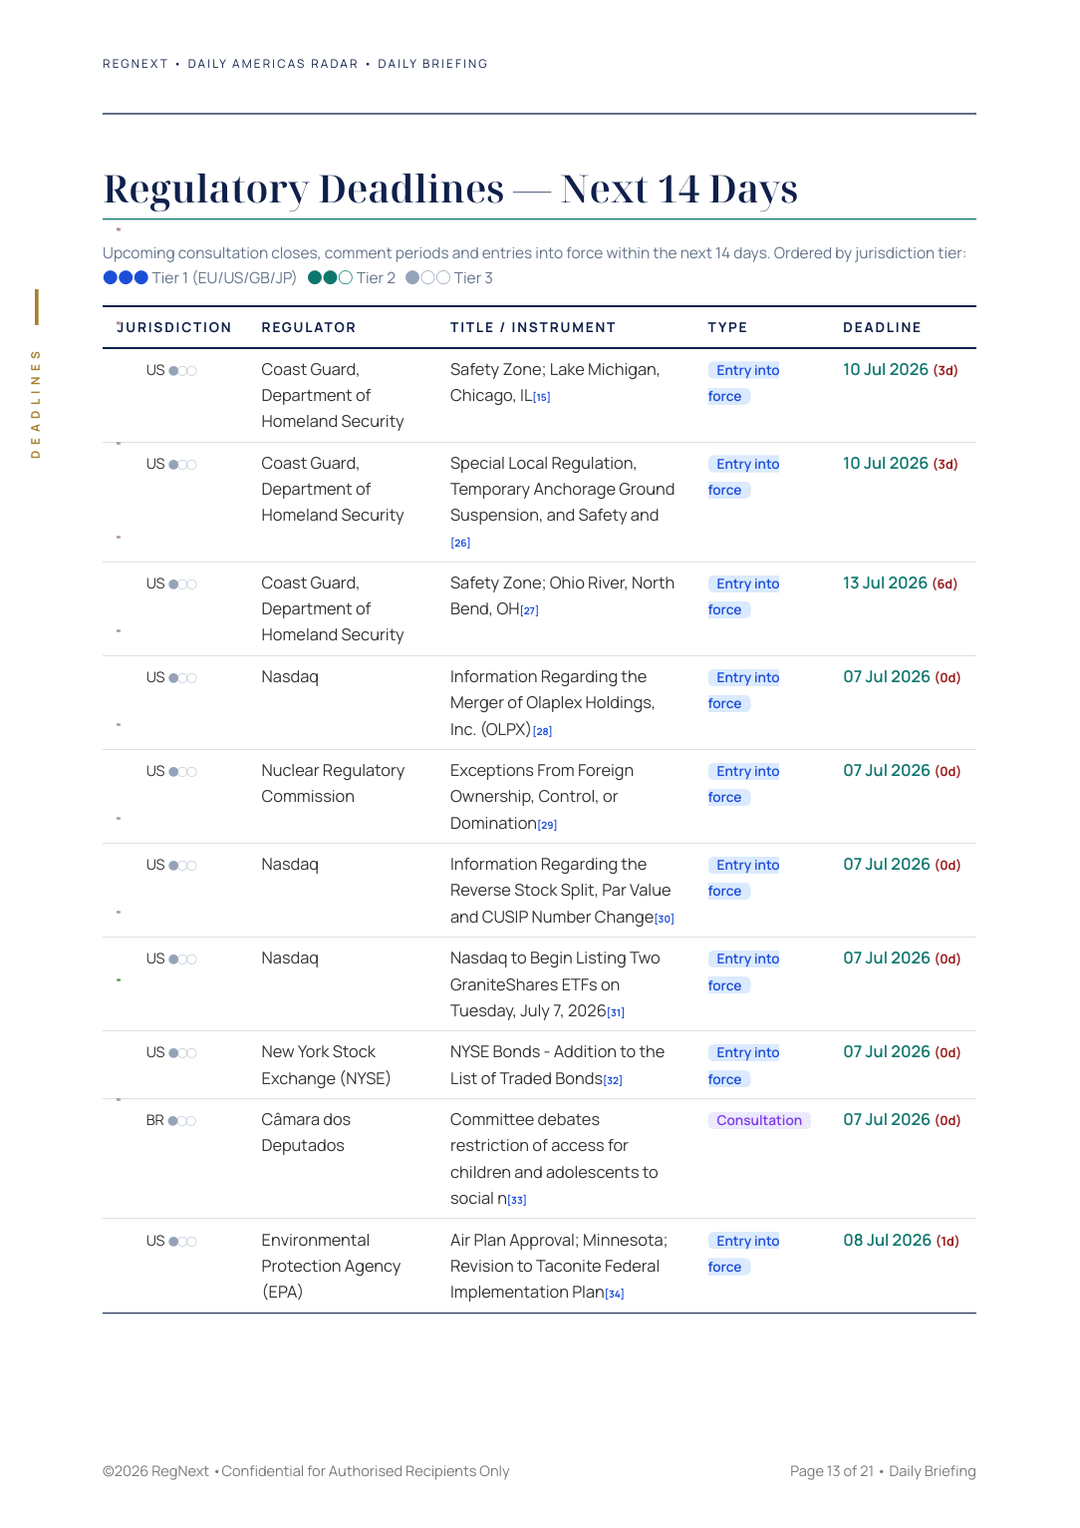Click the Regulatory Deadlines — Next 14 Days heading
The width and height of the screenshot is (1080, 1528).
point(451,188)
